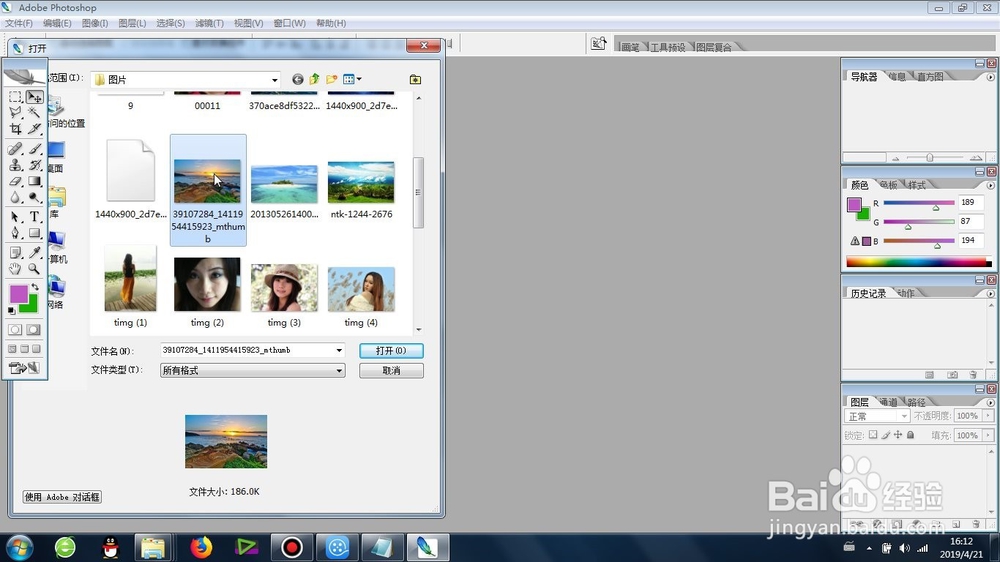Select the Gradient tool

(34, 181)
